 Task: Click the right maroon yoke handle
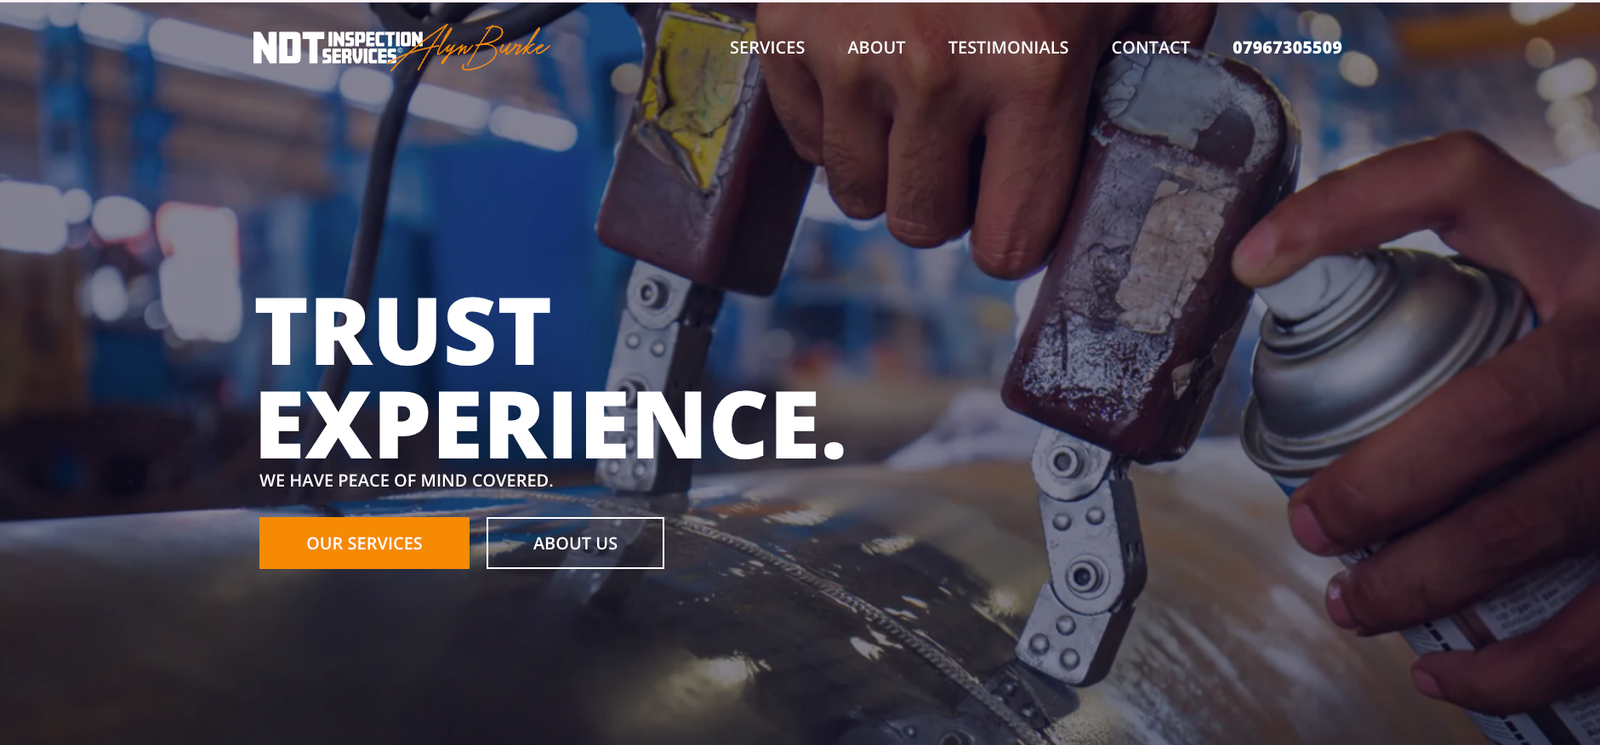[x=1150, y=250]
